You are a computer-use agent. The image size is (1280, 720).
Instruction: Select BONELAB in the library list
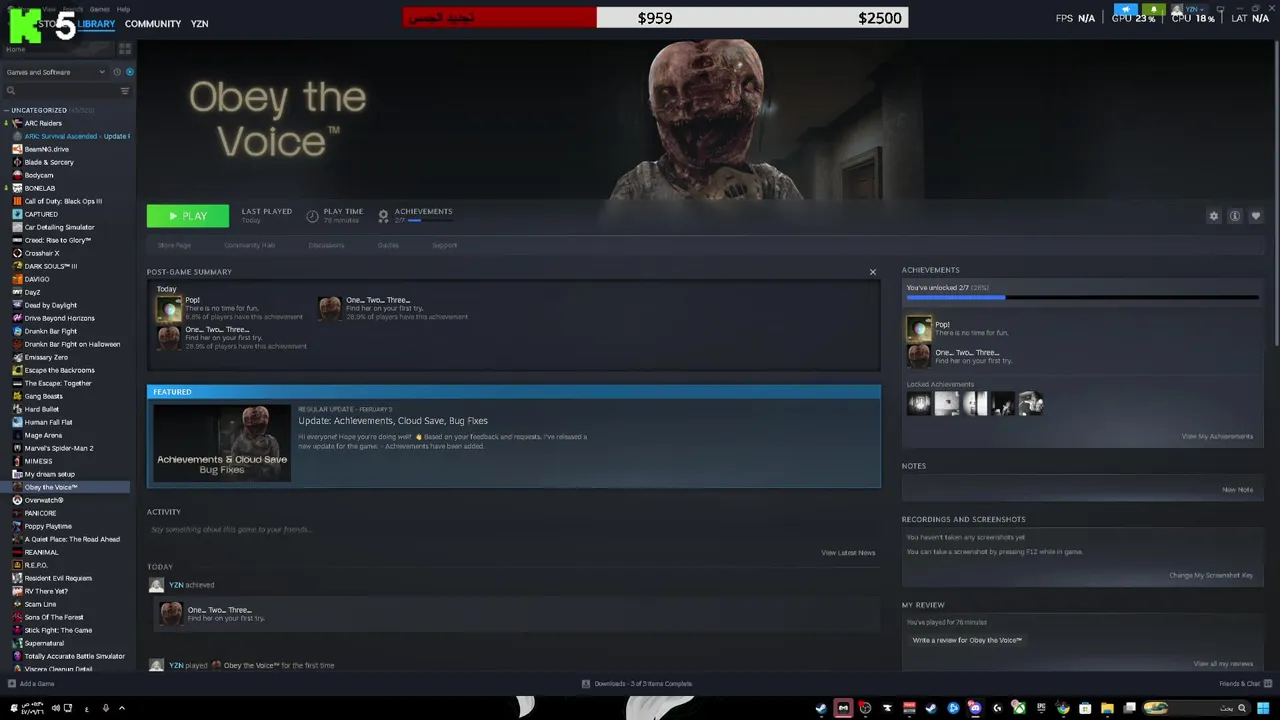tap(40, 188)
